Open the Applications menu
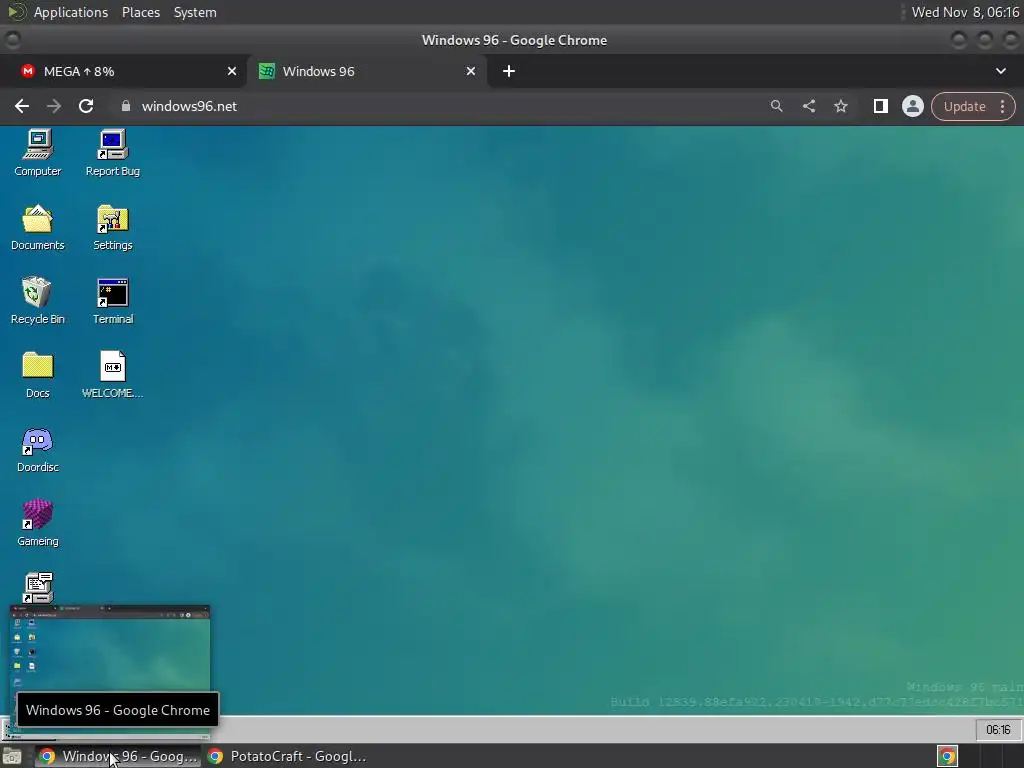This screenshot has width=1024, height=768. [71, 12]
